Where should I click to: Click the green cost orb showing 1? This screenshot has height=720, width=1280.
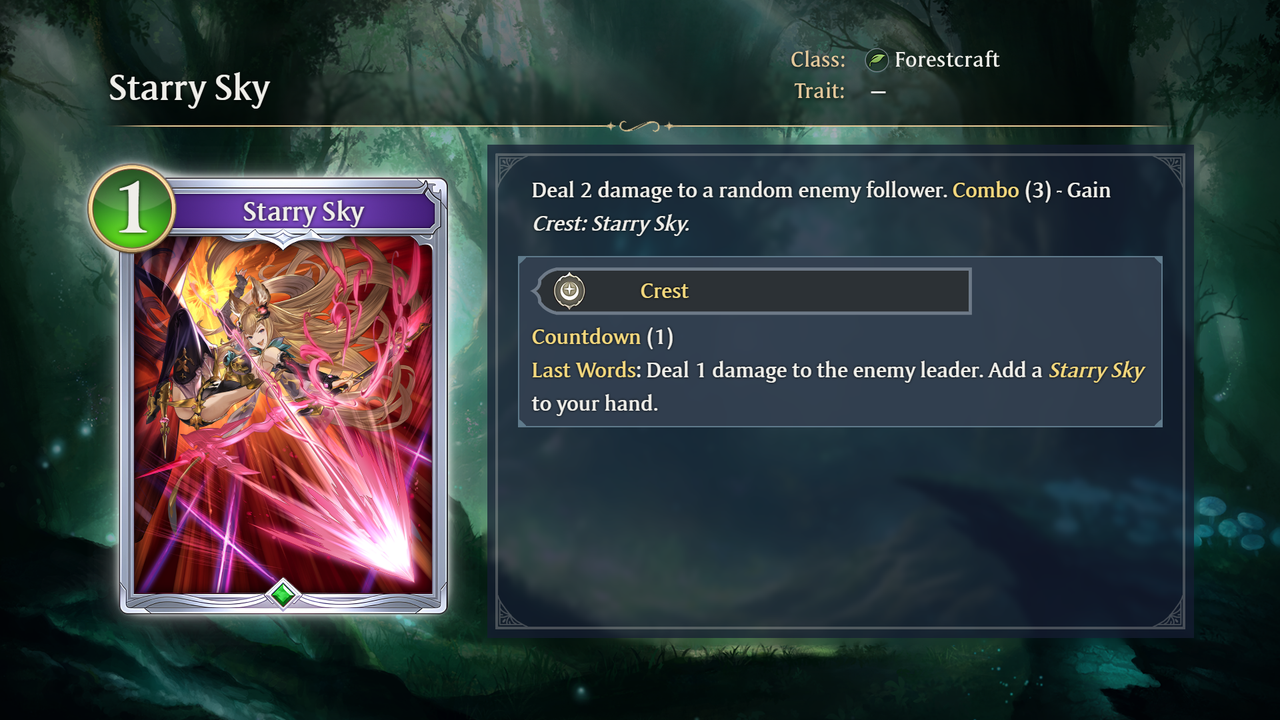point(131,209)
